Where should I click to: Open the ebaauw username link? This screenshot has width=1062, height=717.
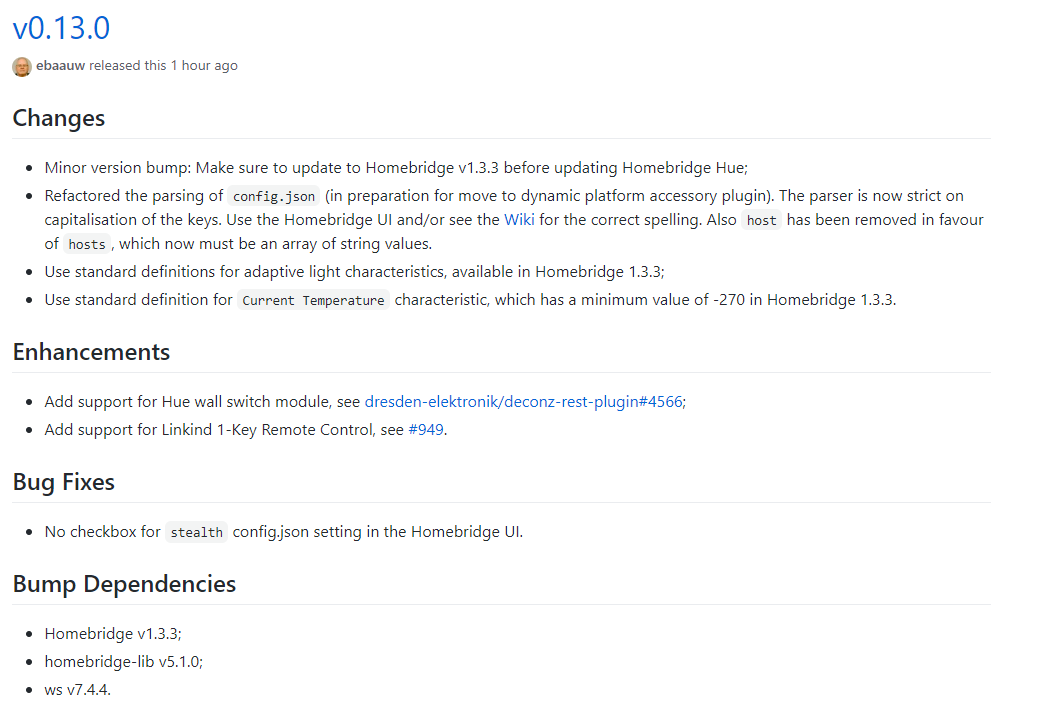coord(61,66)
